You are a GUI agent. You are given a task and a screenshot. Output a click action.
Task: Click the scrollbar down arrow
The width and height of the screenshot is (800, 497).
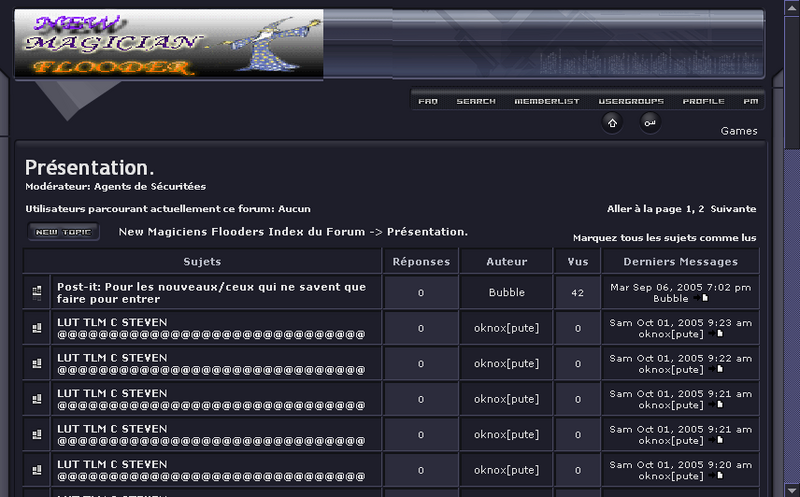click(791, 489)
